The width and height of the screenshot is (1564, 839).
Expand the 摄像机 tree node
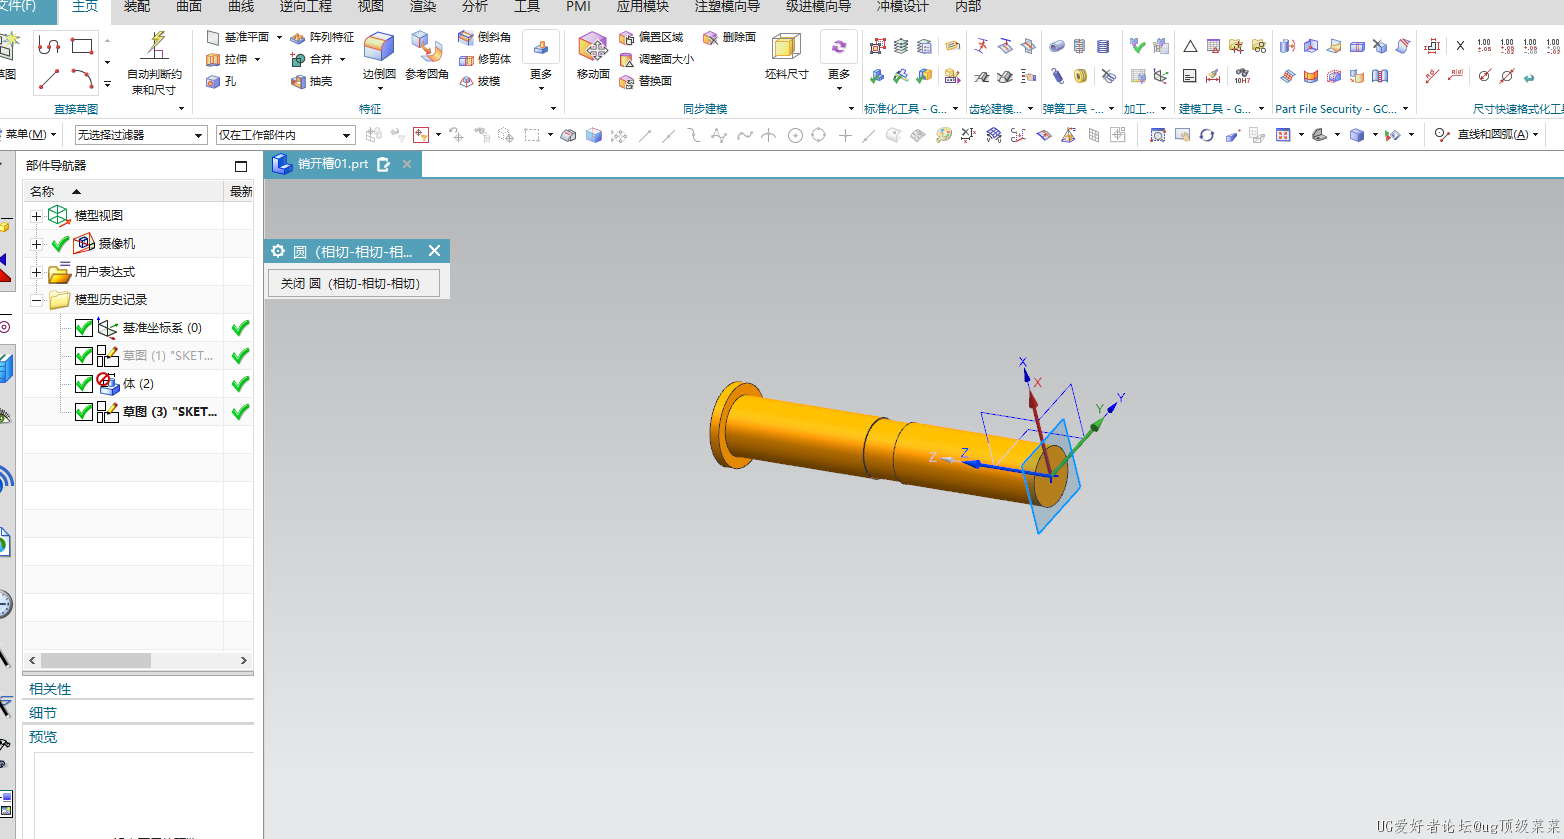(37, 244)
